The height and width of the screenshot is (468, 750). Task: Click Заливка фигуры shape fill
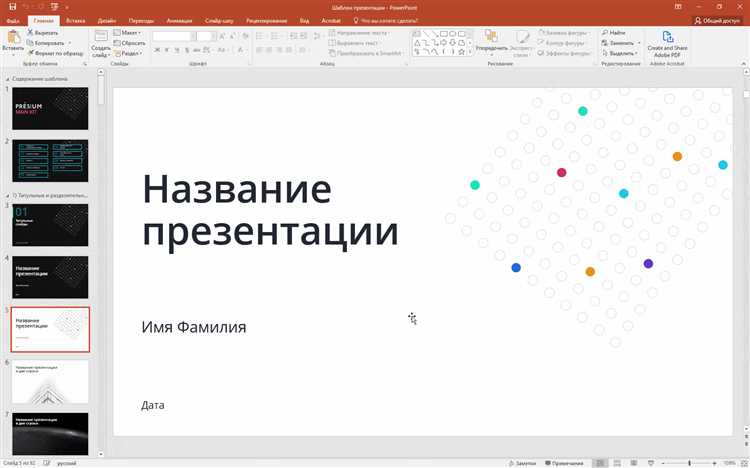(x=563, y=33)
